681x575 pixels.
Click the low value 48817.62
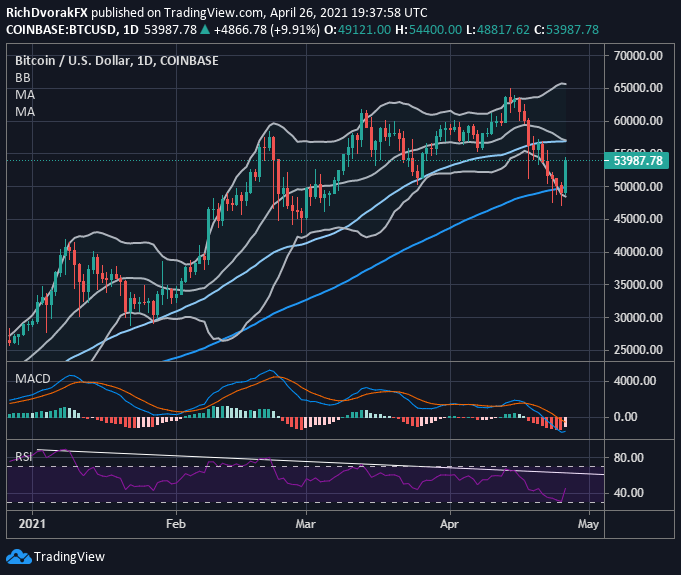(x=503, y=30)
